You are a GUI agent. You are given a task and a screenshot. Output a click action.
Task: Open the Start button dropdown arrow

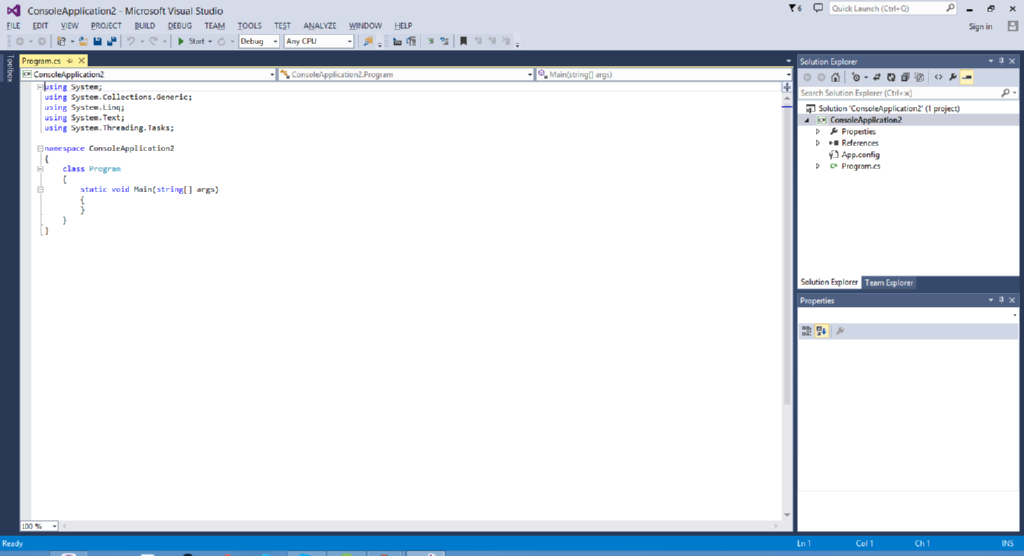(x=210, y=41)
